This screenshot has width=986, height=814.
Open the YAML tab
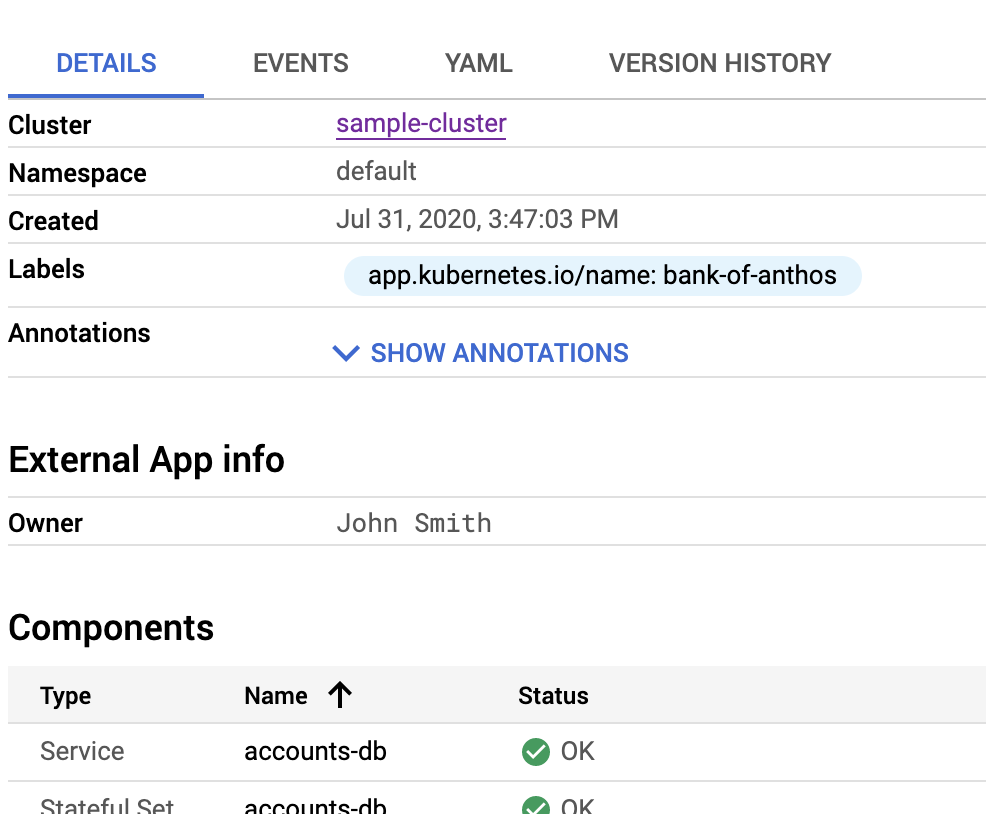[478, 64]
